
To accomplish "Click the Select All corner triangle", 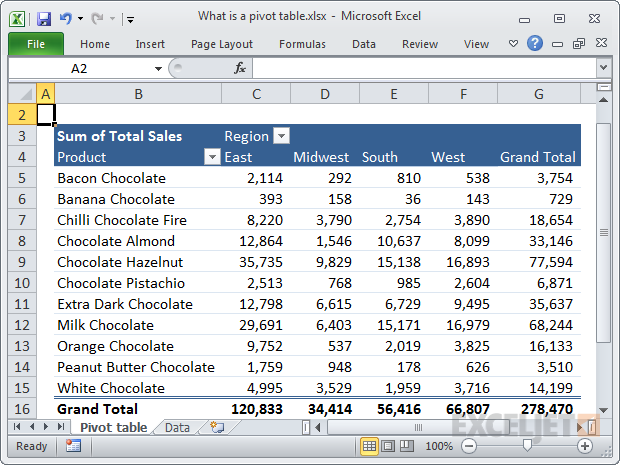I will click(23, 94).
